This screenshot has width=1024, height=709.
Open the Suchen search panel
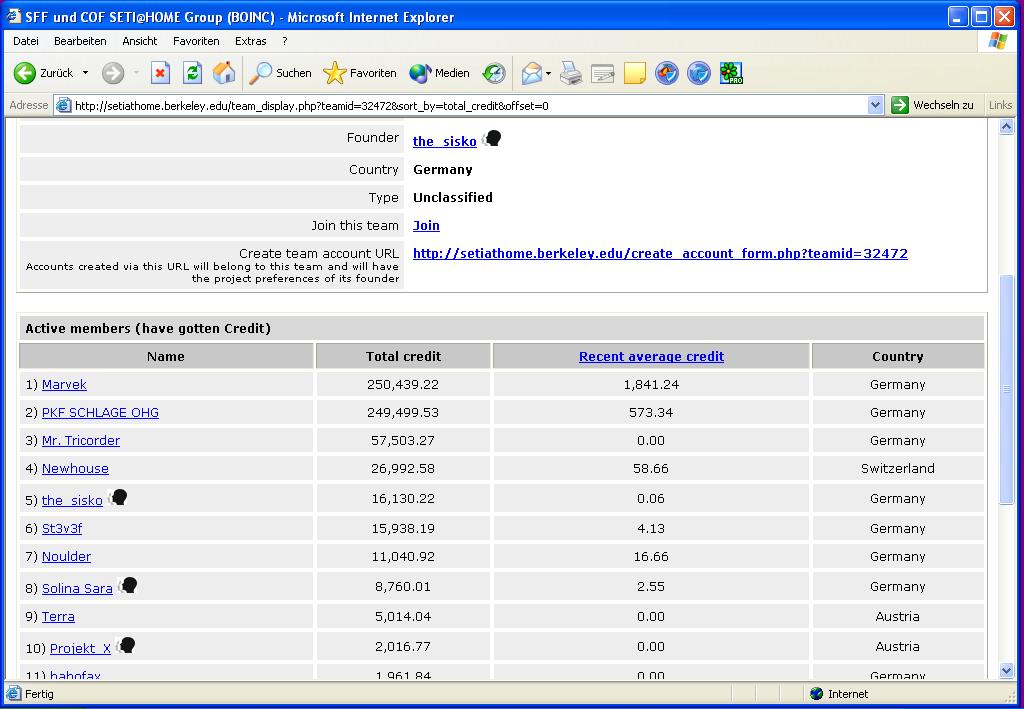tap(281, 73)
